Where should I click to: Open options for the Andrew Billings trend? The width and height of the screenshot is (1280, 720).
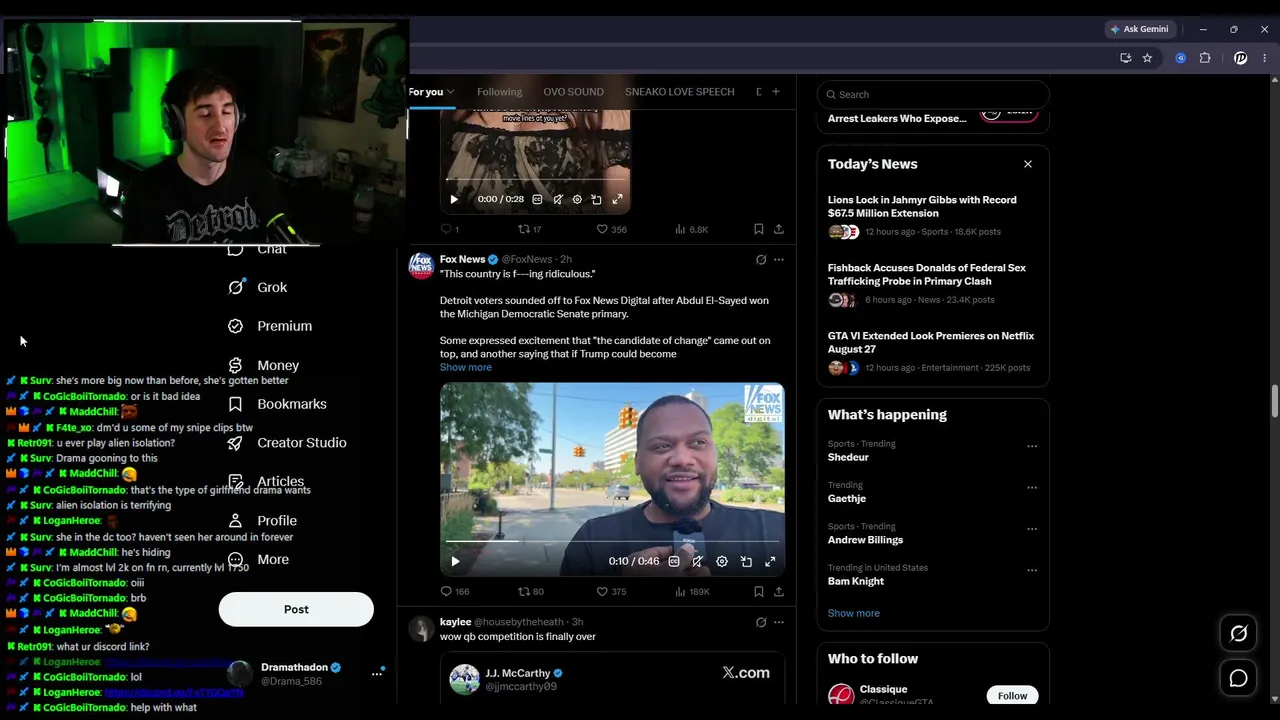pos(1032,528)
